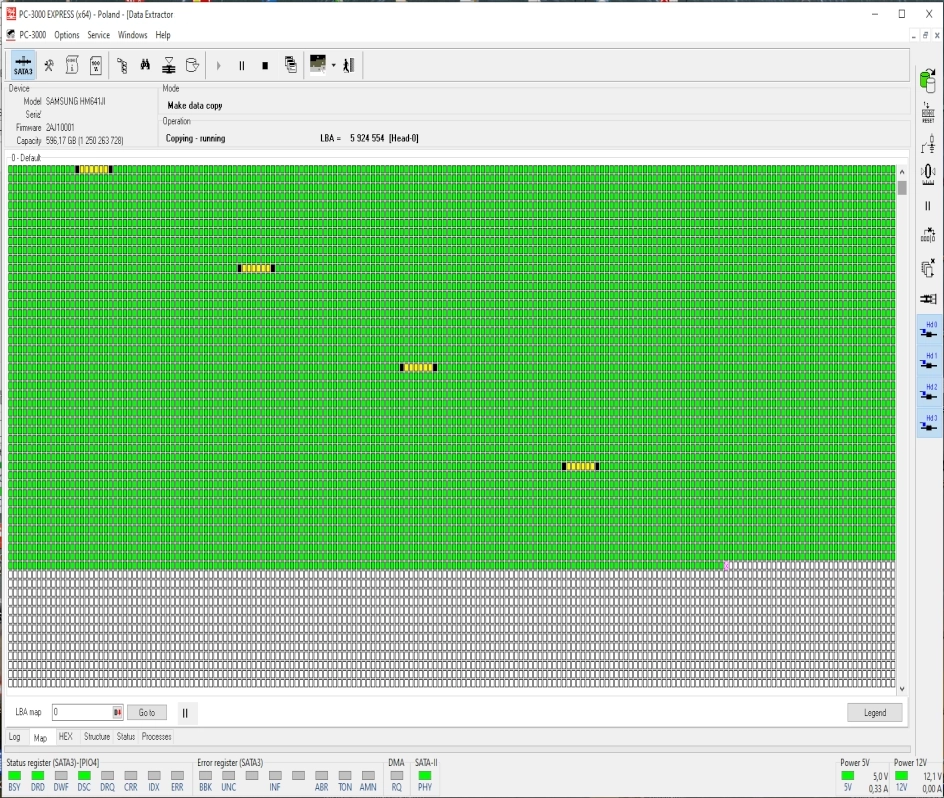
Task: Click the pause icon in right sidebar
Action: point(928,206)
